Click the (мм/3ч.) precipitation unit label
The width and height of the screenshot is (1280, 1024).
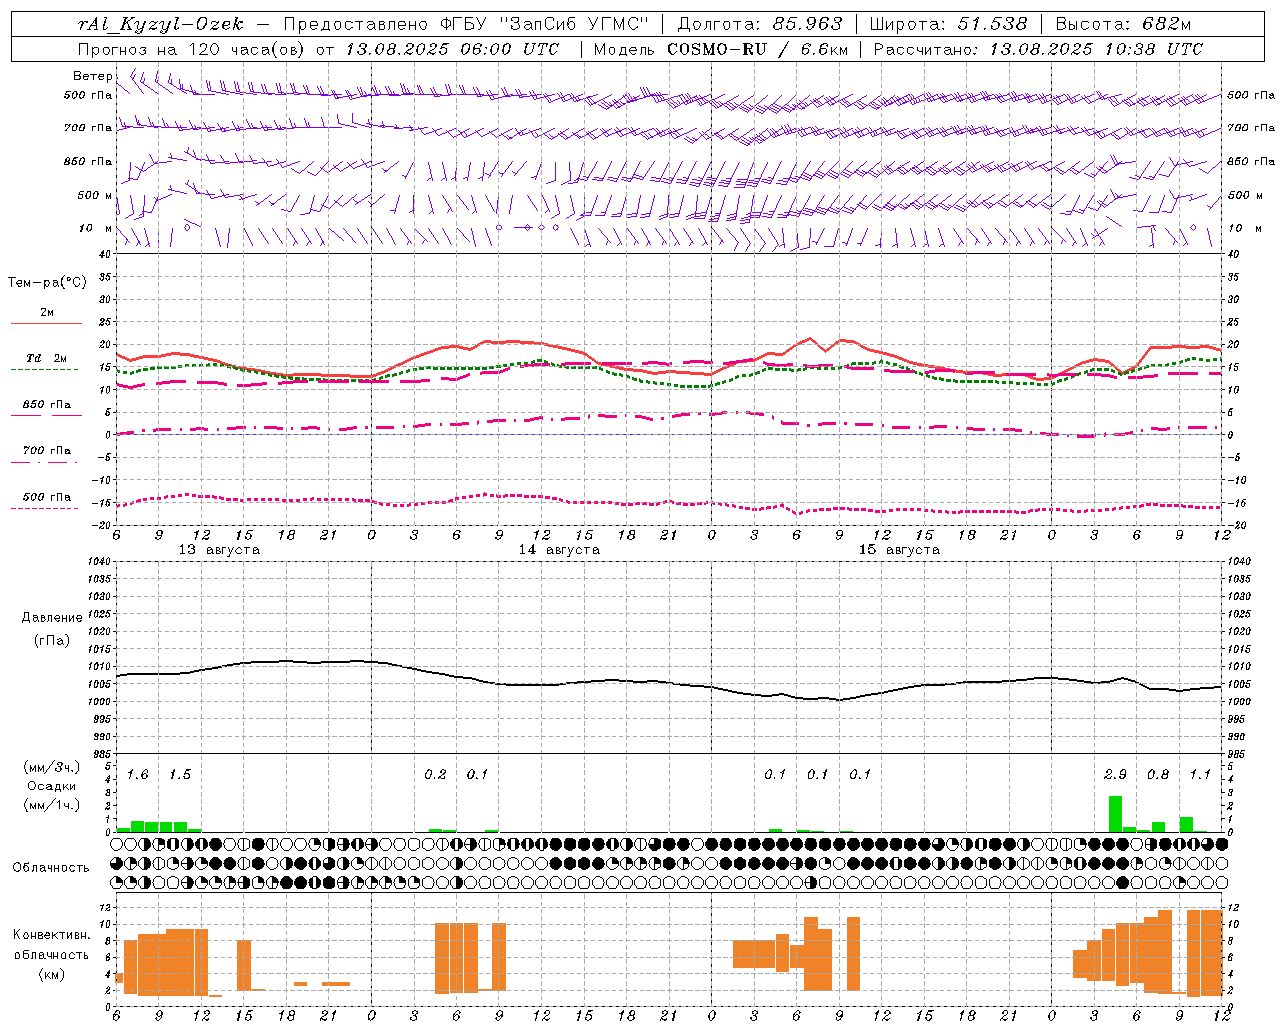tap(53, 768)
